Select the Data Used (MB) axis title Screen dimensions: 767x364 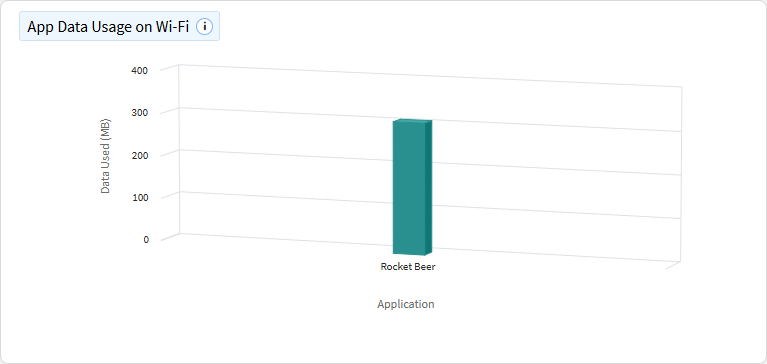pyautogui.click(x=105, y=156)
